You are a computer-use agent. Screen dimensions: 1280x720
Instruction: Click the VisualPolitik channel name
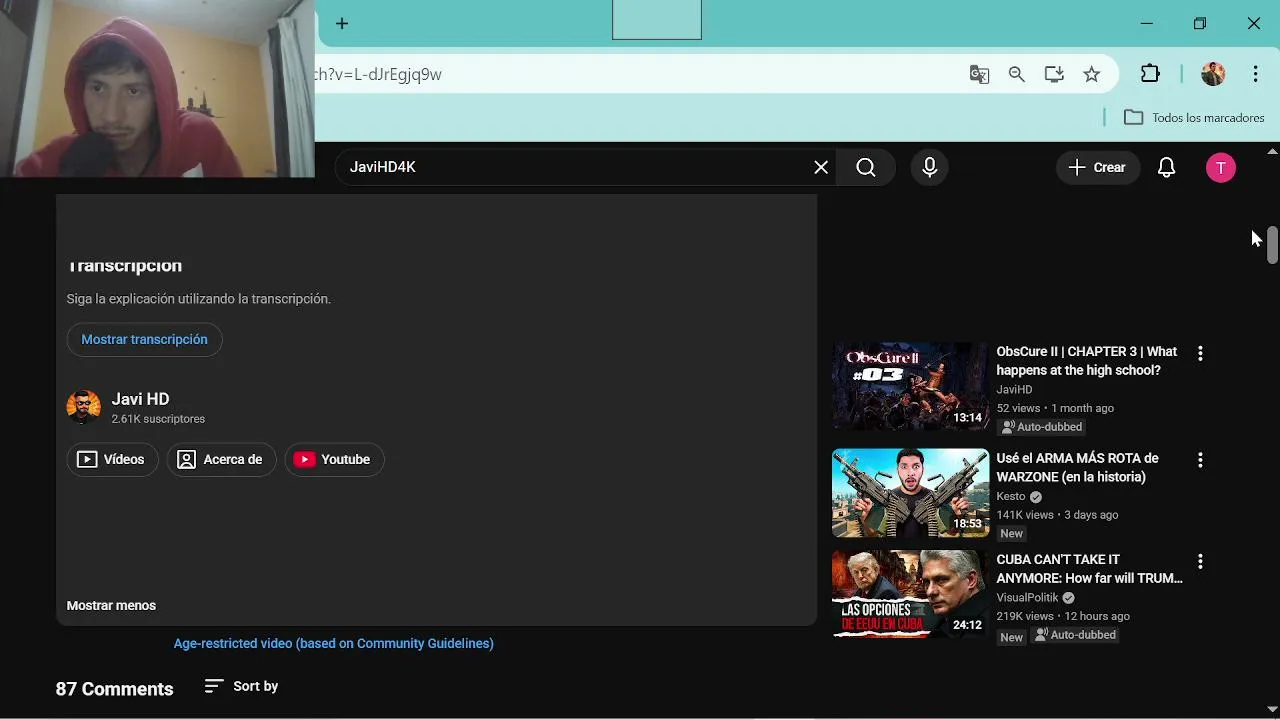tap(1027, 597)
